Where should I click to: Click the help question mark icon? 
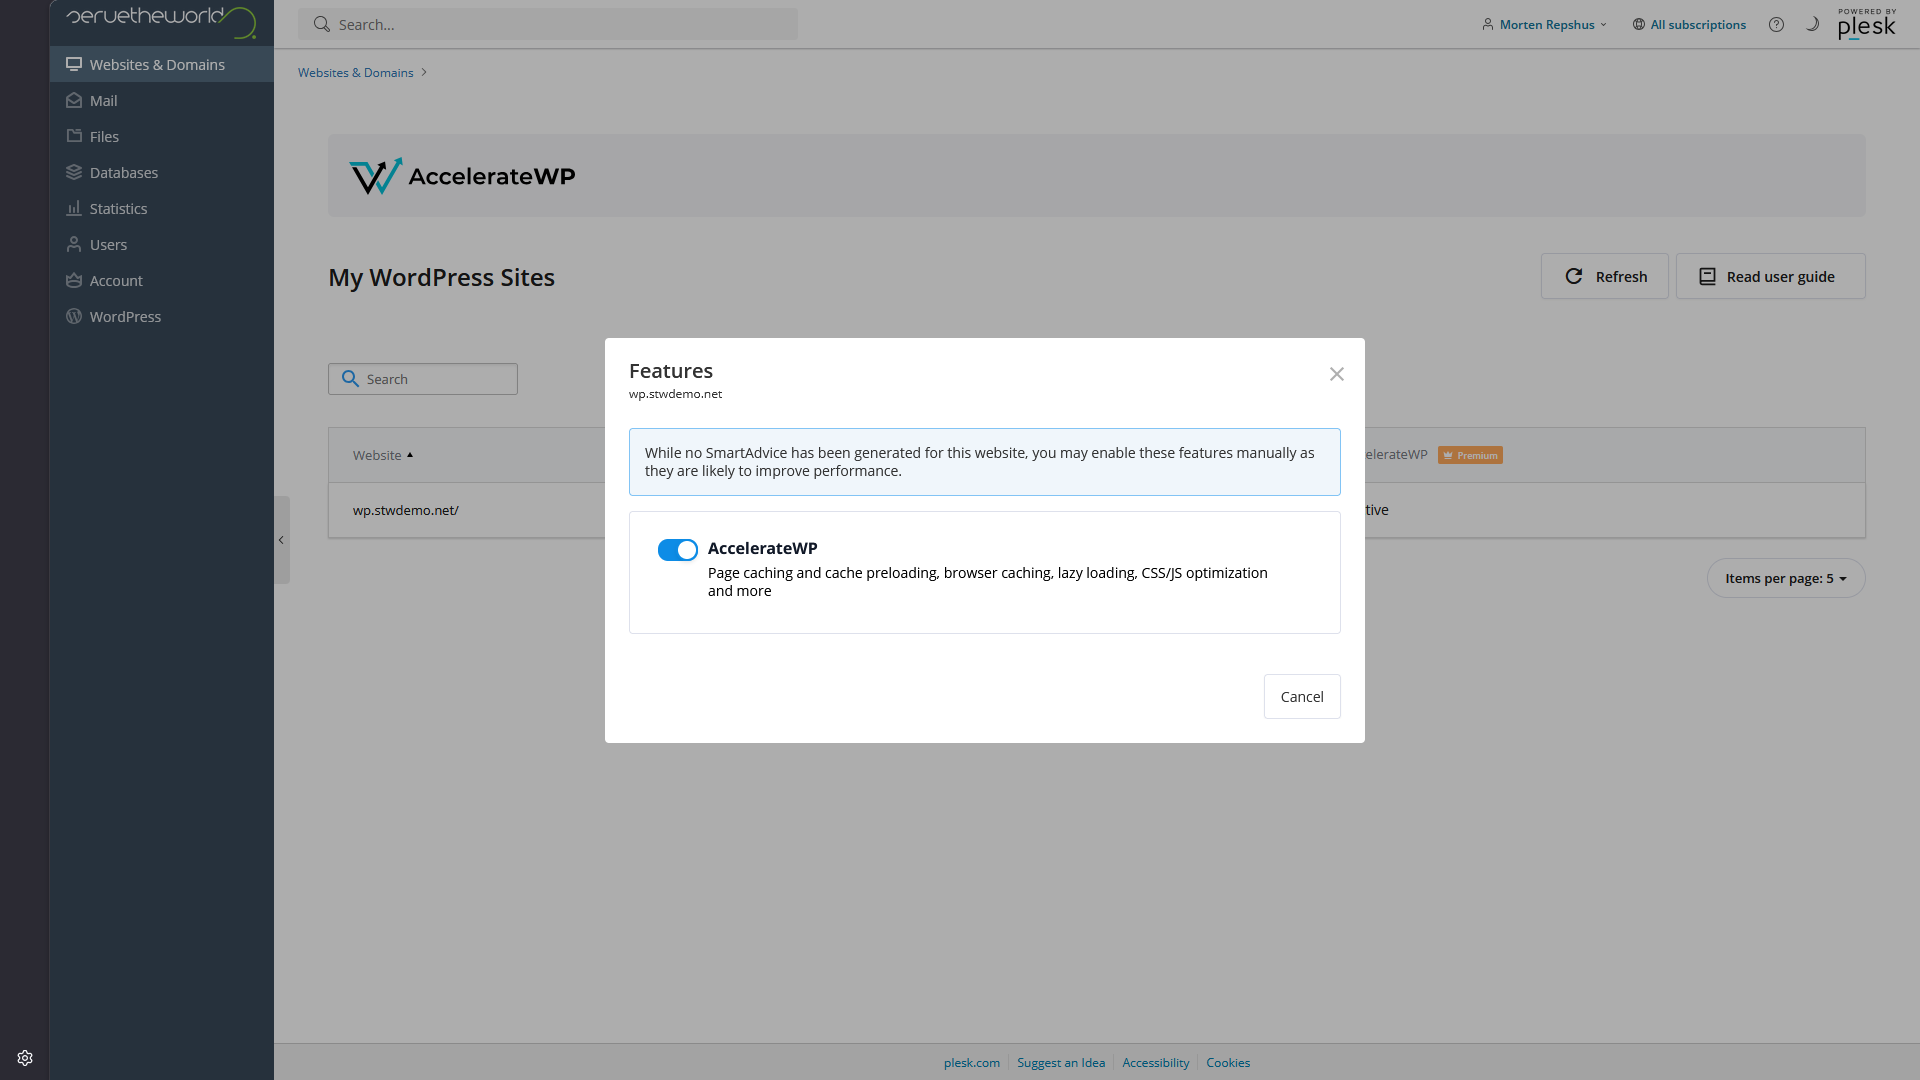click(1776, 24)
